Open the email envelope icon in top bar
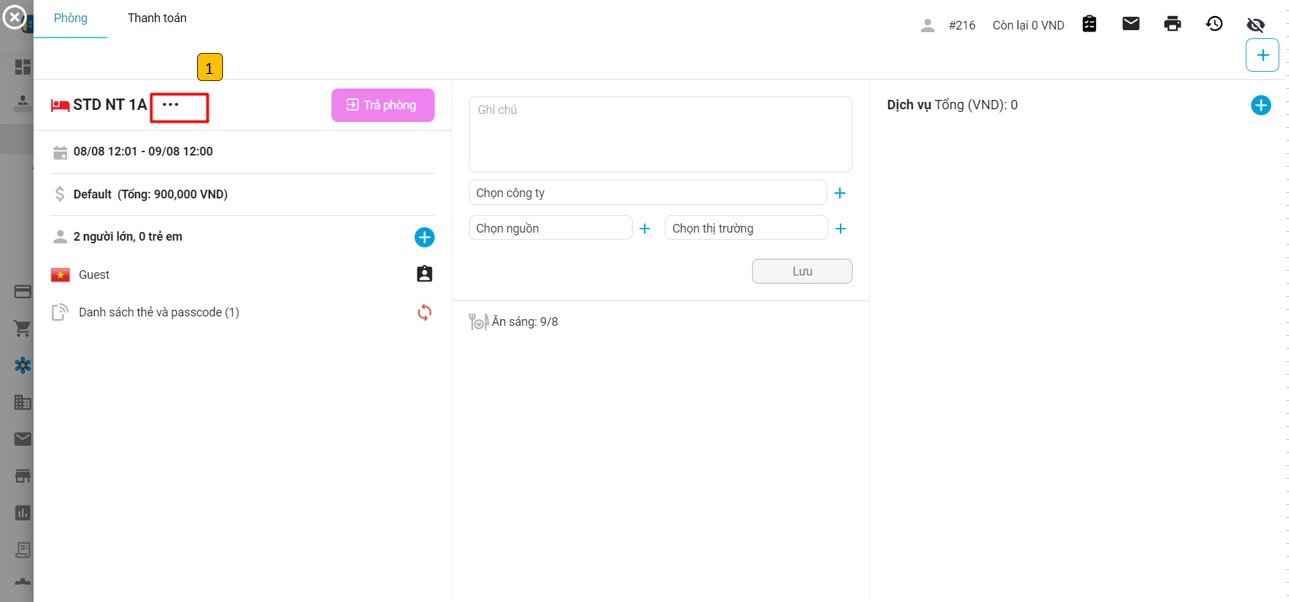1289x602 pixels. pos(1131,24)
